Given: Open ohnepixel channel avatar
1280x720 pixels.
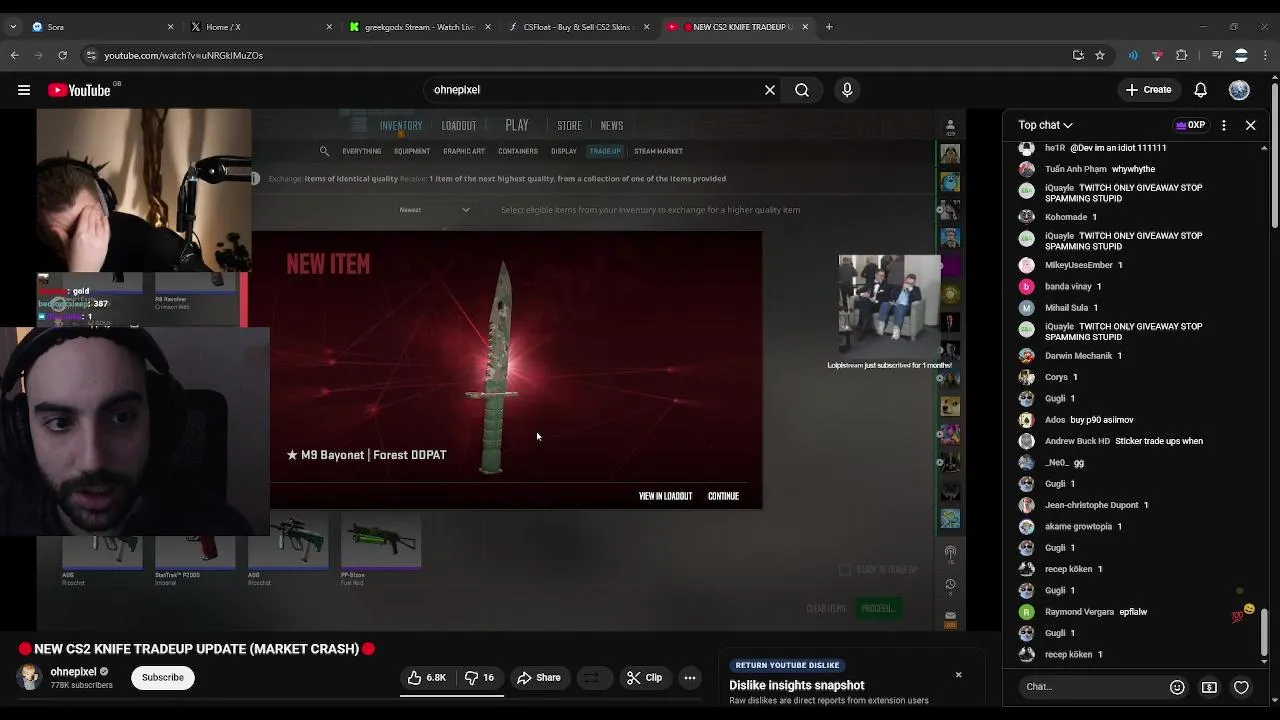Looking at the screenshot, I should 29,677.
